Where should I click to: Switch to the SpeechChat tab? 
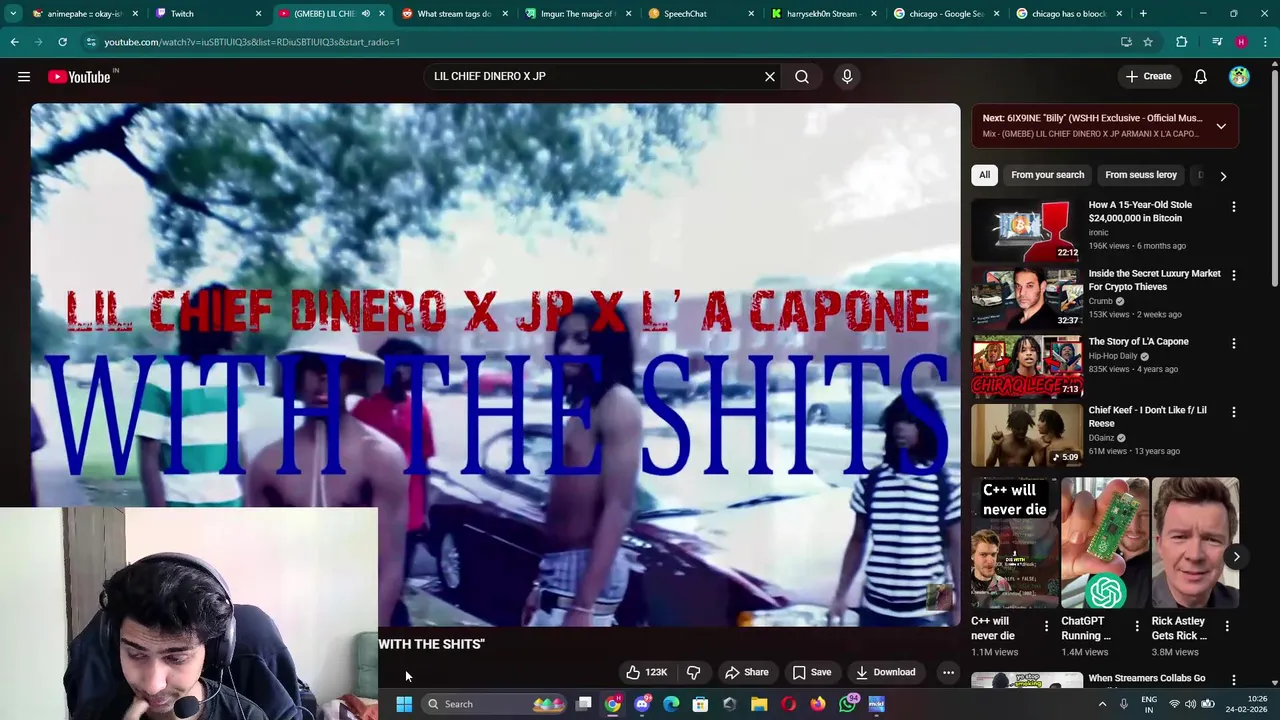click(x=702, y=14)
